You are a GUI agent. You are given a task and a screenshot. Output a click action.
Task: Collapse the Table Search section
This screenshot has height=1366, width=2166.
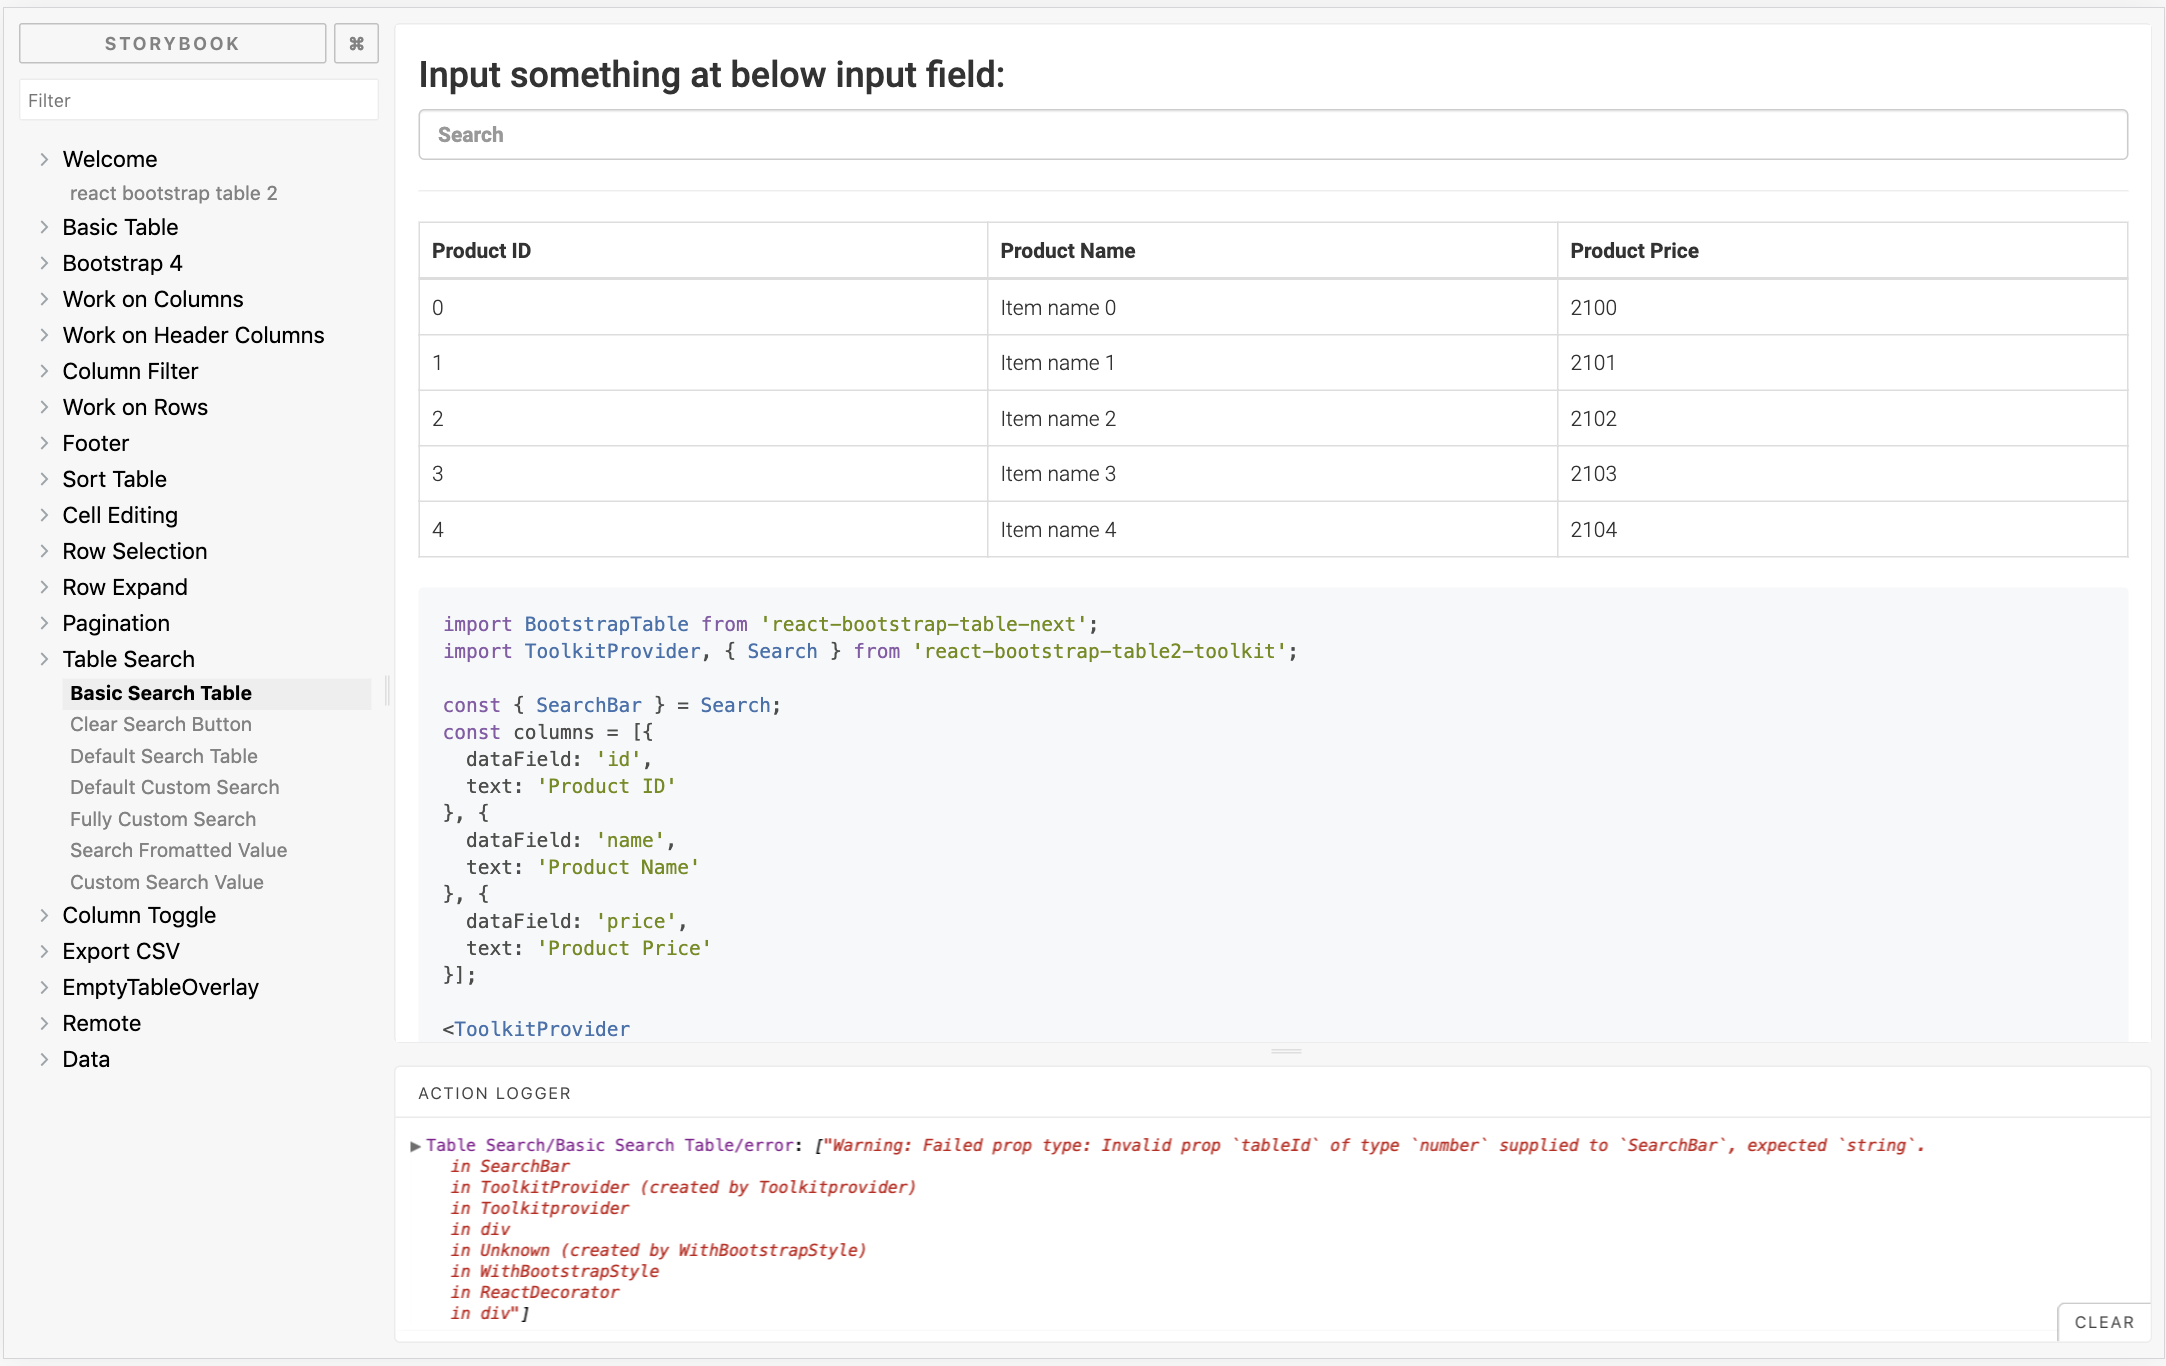[x=45, y=659]
